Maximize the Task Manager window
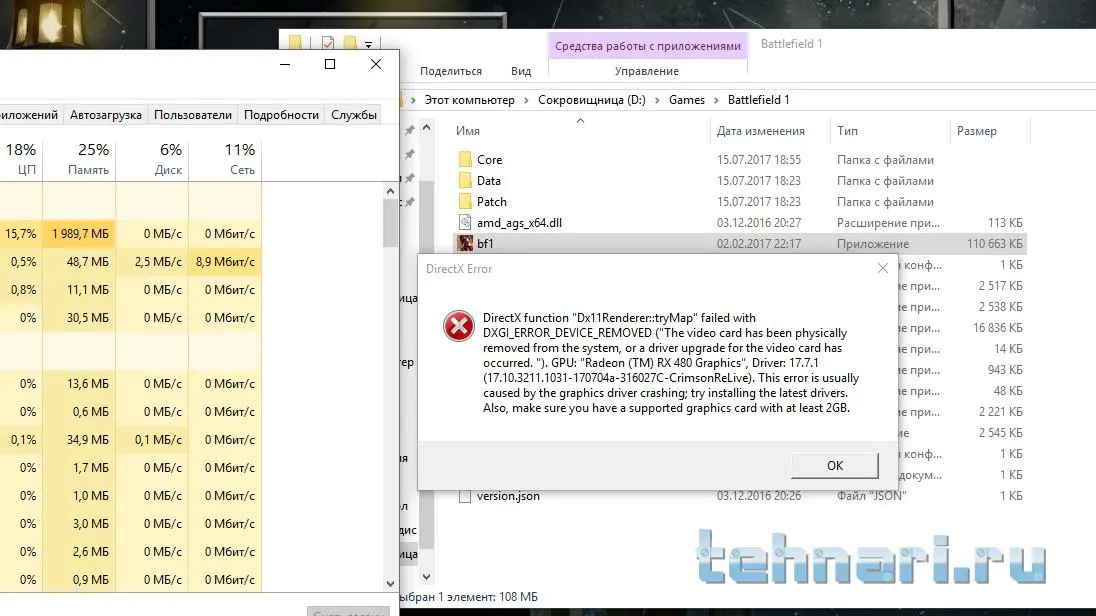Viewport: 1096px width, 616px height. pyautogui.click(x=330, y=64)
